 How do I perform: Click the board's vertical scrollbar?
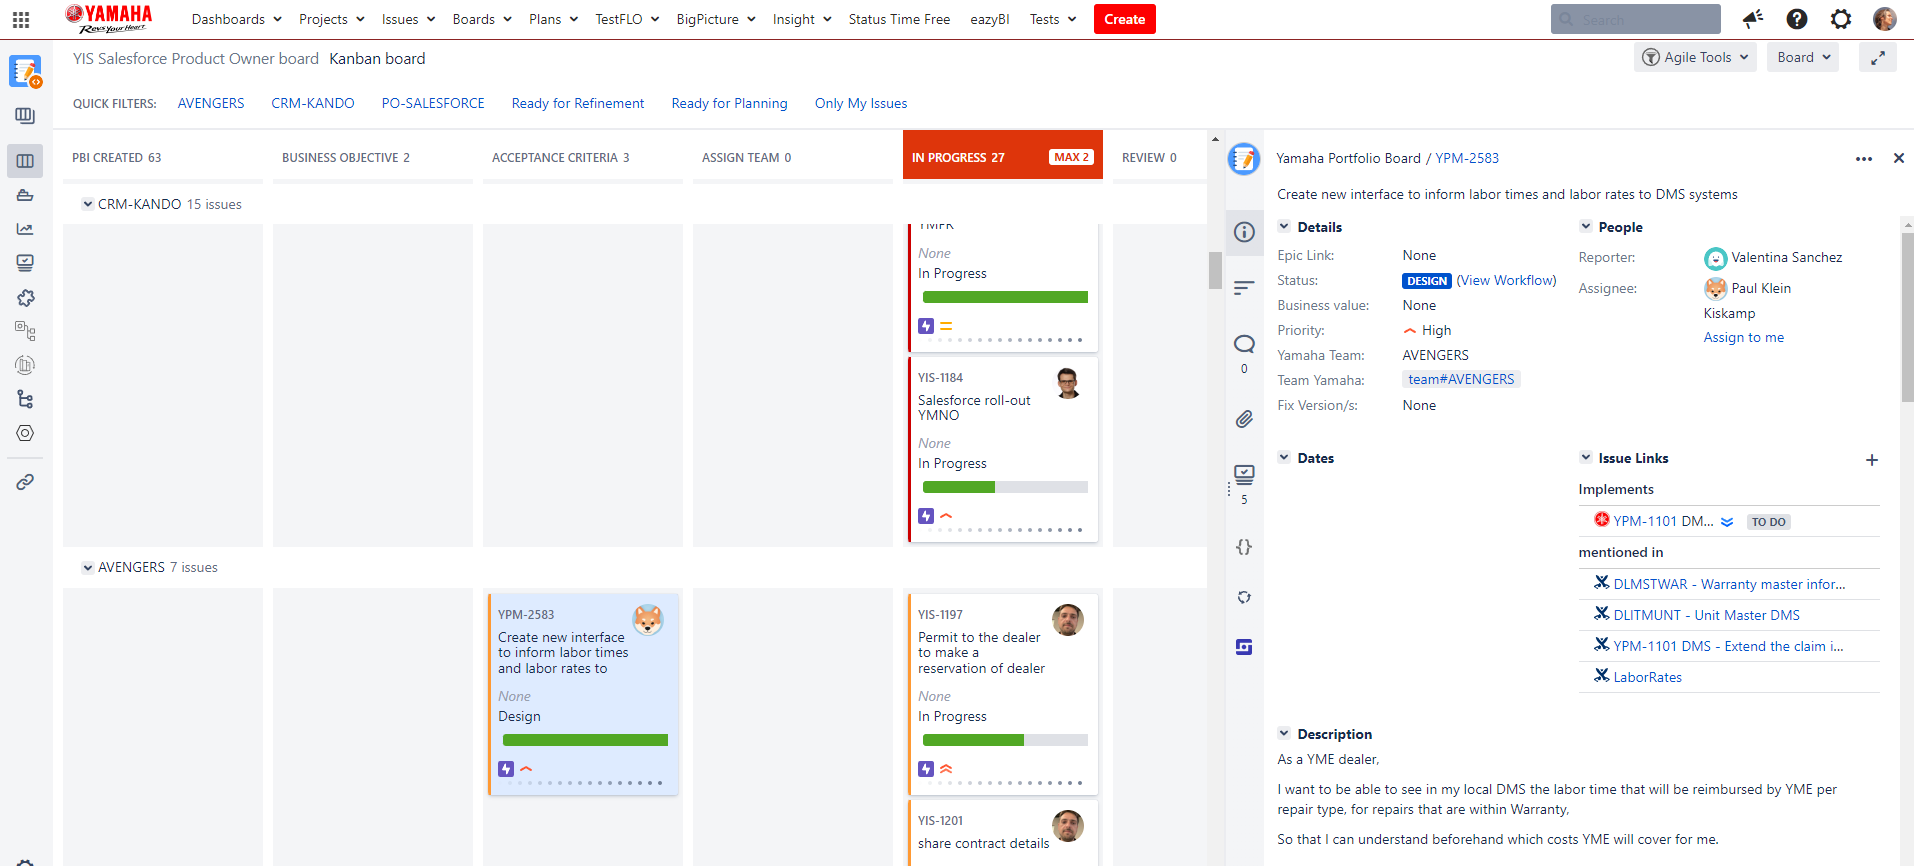click(1215, 270)
